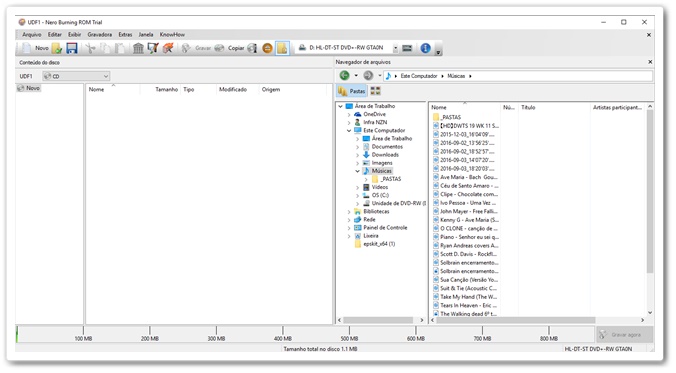Save the compilation with the floppy disk icon
The image size is (676, 373).
71,48
